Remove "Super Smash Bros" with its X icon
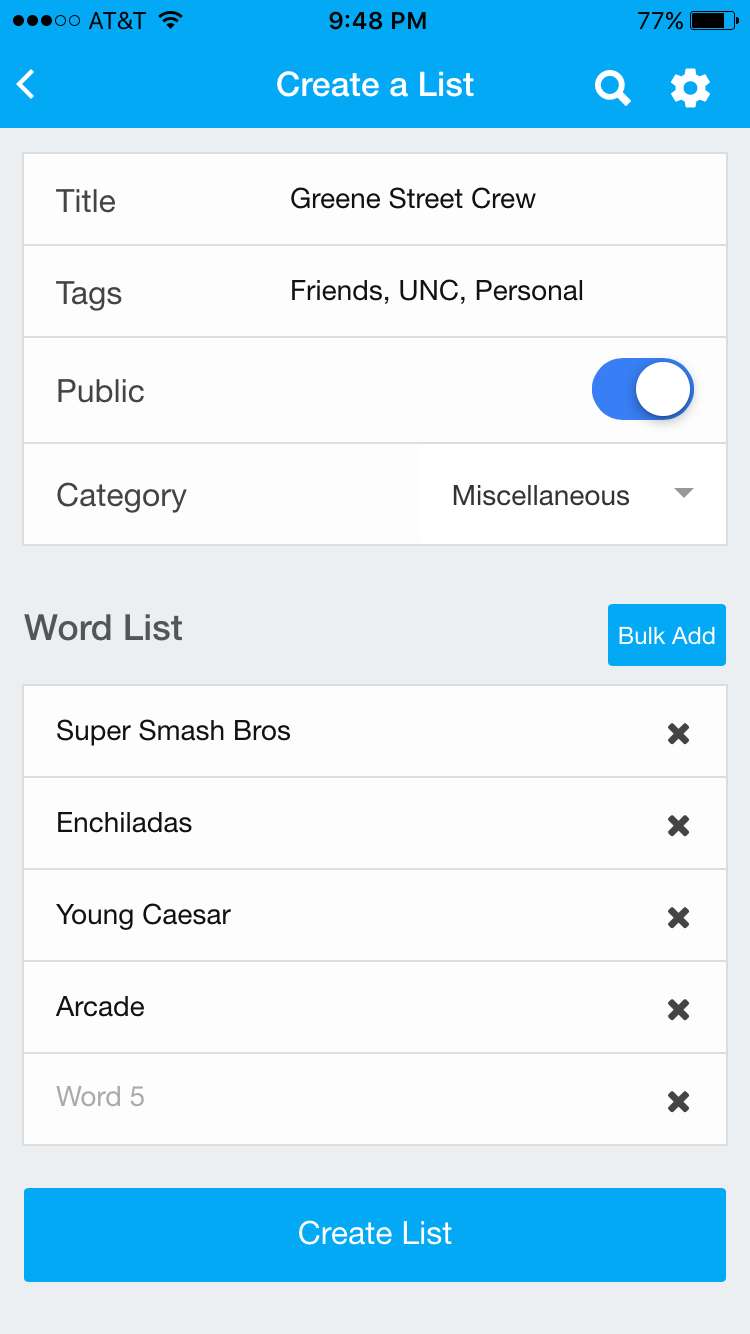Image resolution: width=750 pixels, height=1334 pixels. tap(678, 733)
